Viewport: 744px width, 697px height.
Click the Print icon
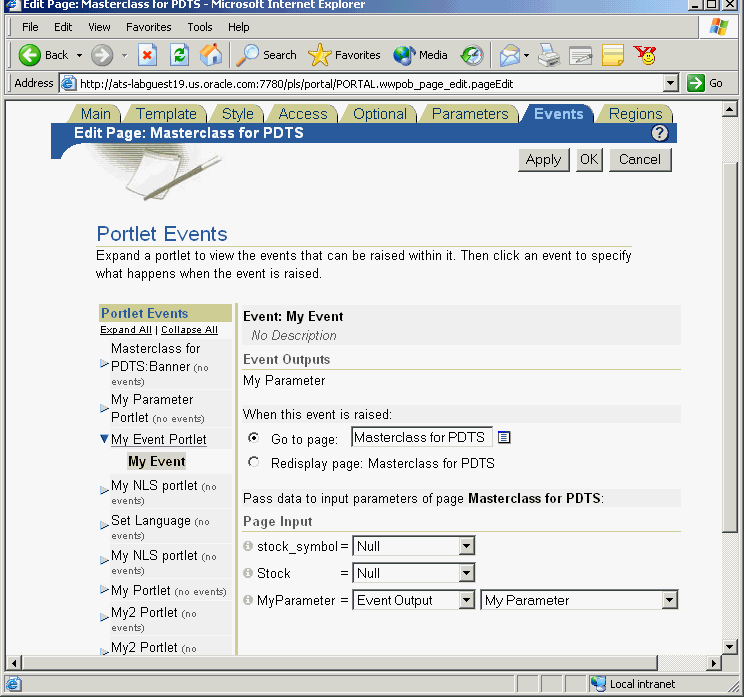click(549, 56)
